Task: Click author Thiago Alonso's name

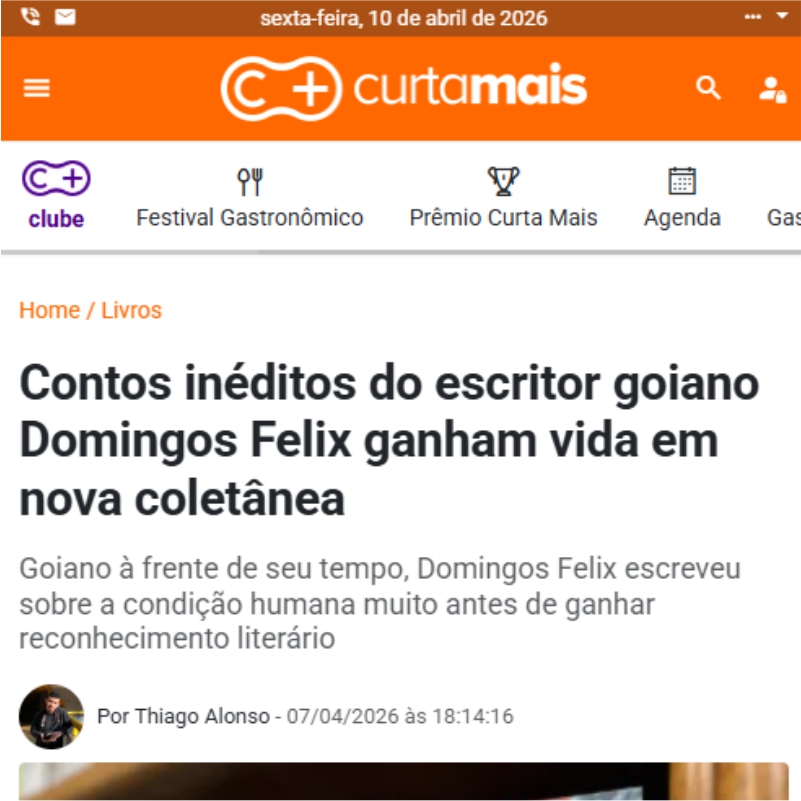Action: (x=202, y=716)
